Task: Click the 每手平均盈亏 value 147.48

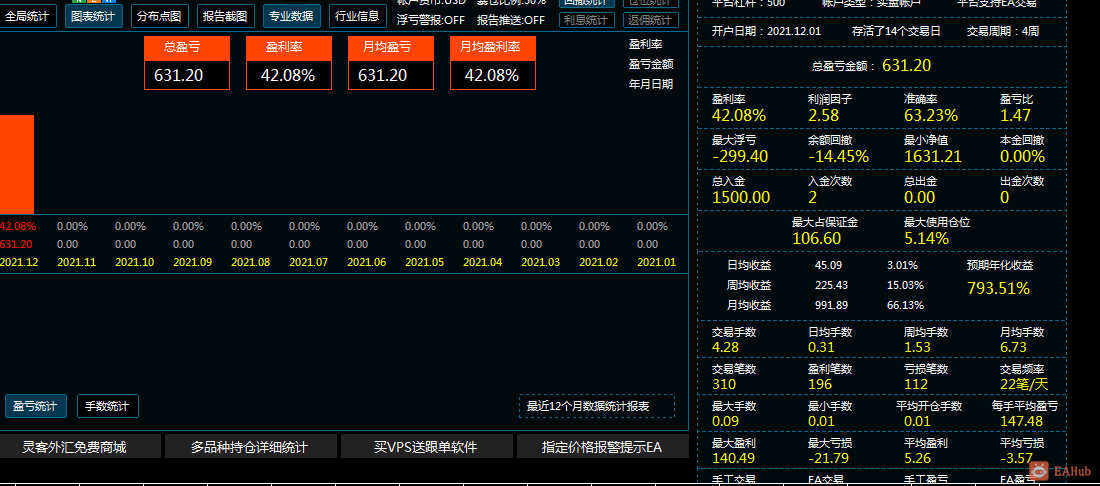Action: tap(1021, 421)
